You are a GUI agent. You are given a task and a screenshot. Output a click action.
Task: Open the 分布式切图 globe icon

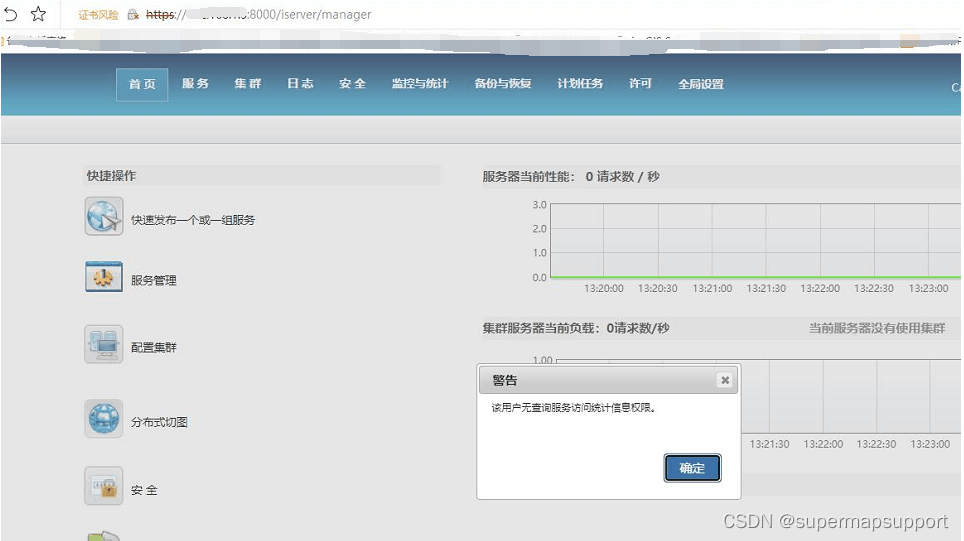pyautogui.click(x=104, y=419)
